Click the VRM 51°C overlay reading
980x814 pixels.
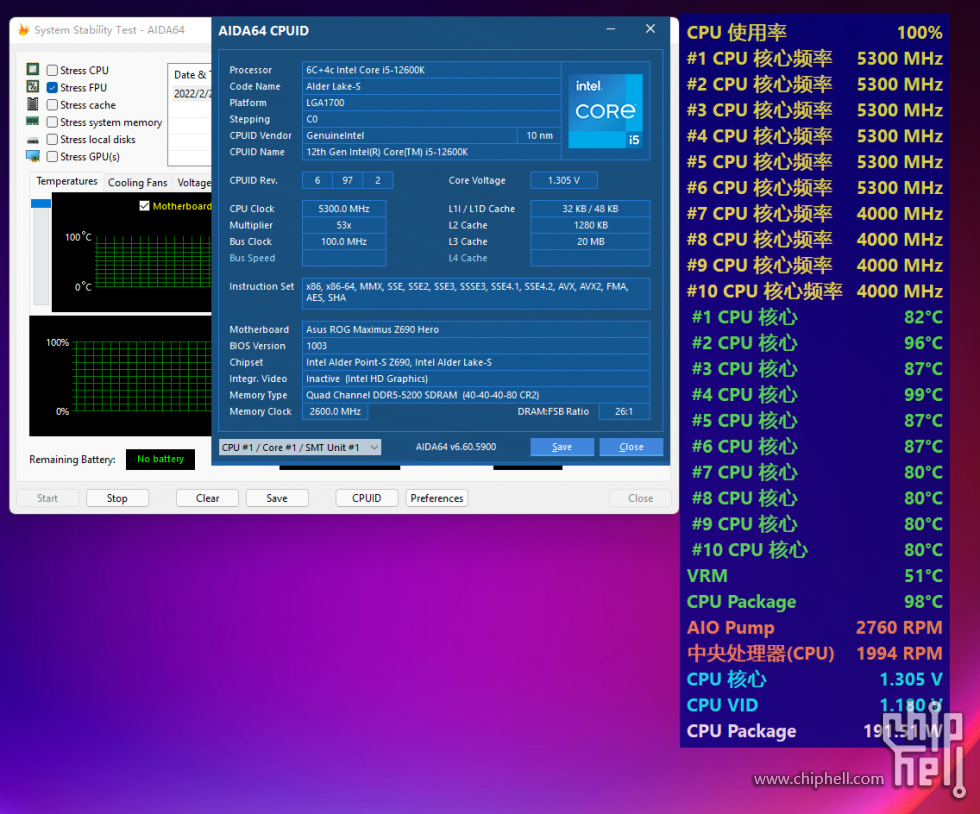[x=814, y=576]
